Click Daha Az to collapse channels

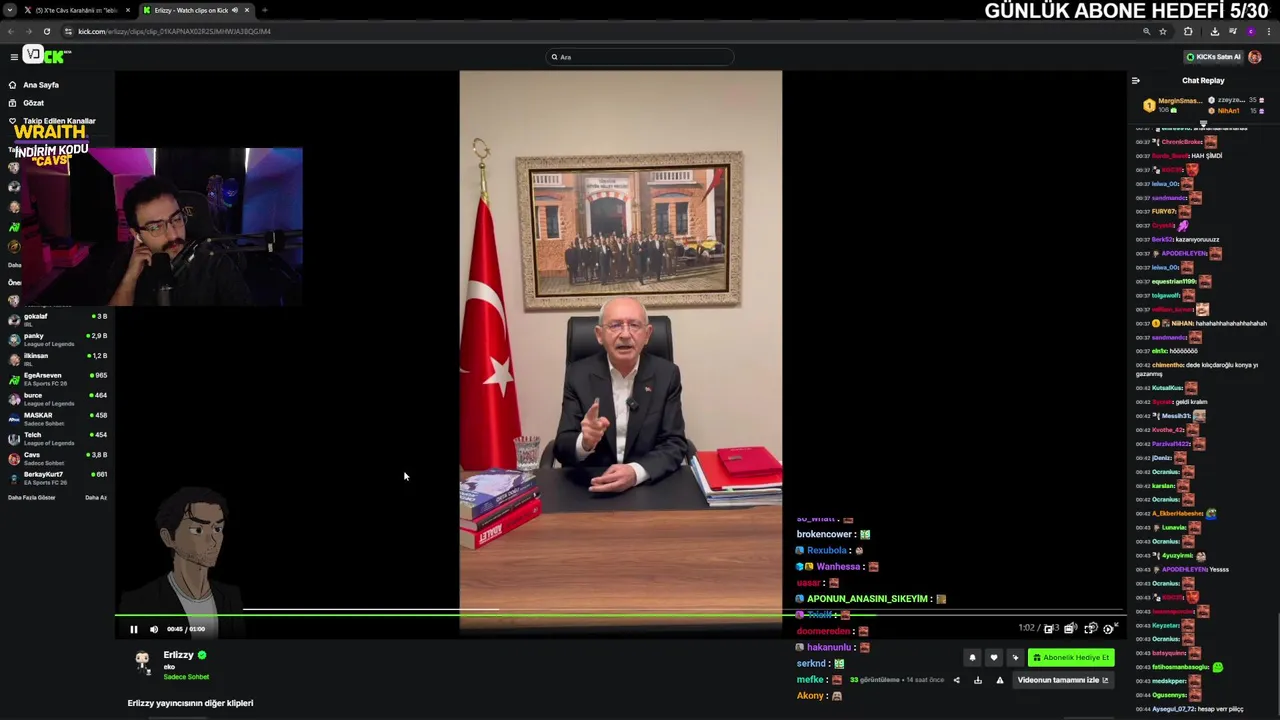pyautogui.click(x=96, y=497)
